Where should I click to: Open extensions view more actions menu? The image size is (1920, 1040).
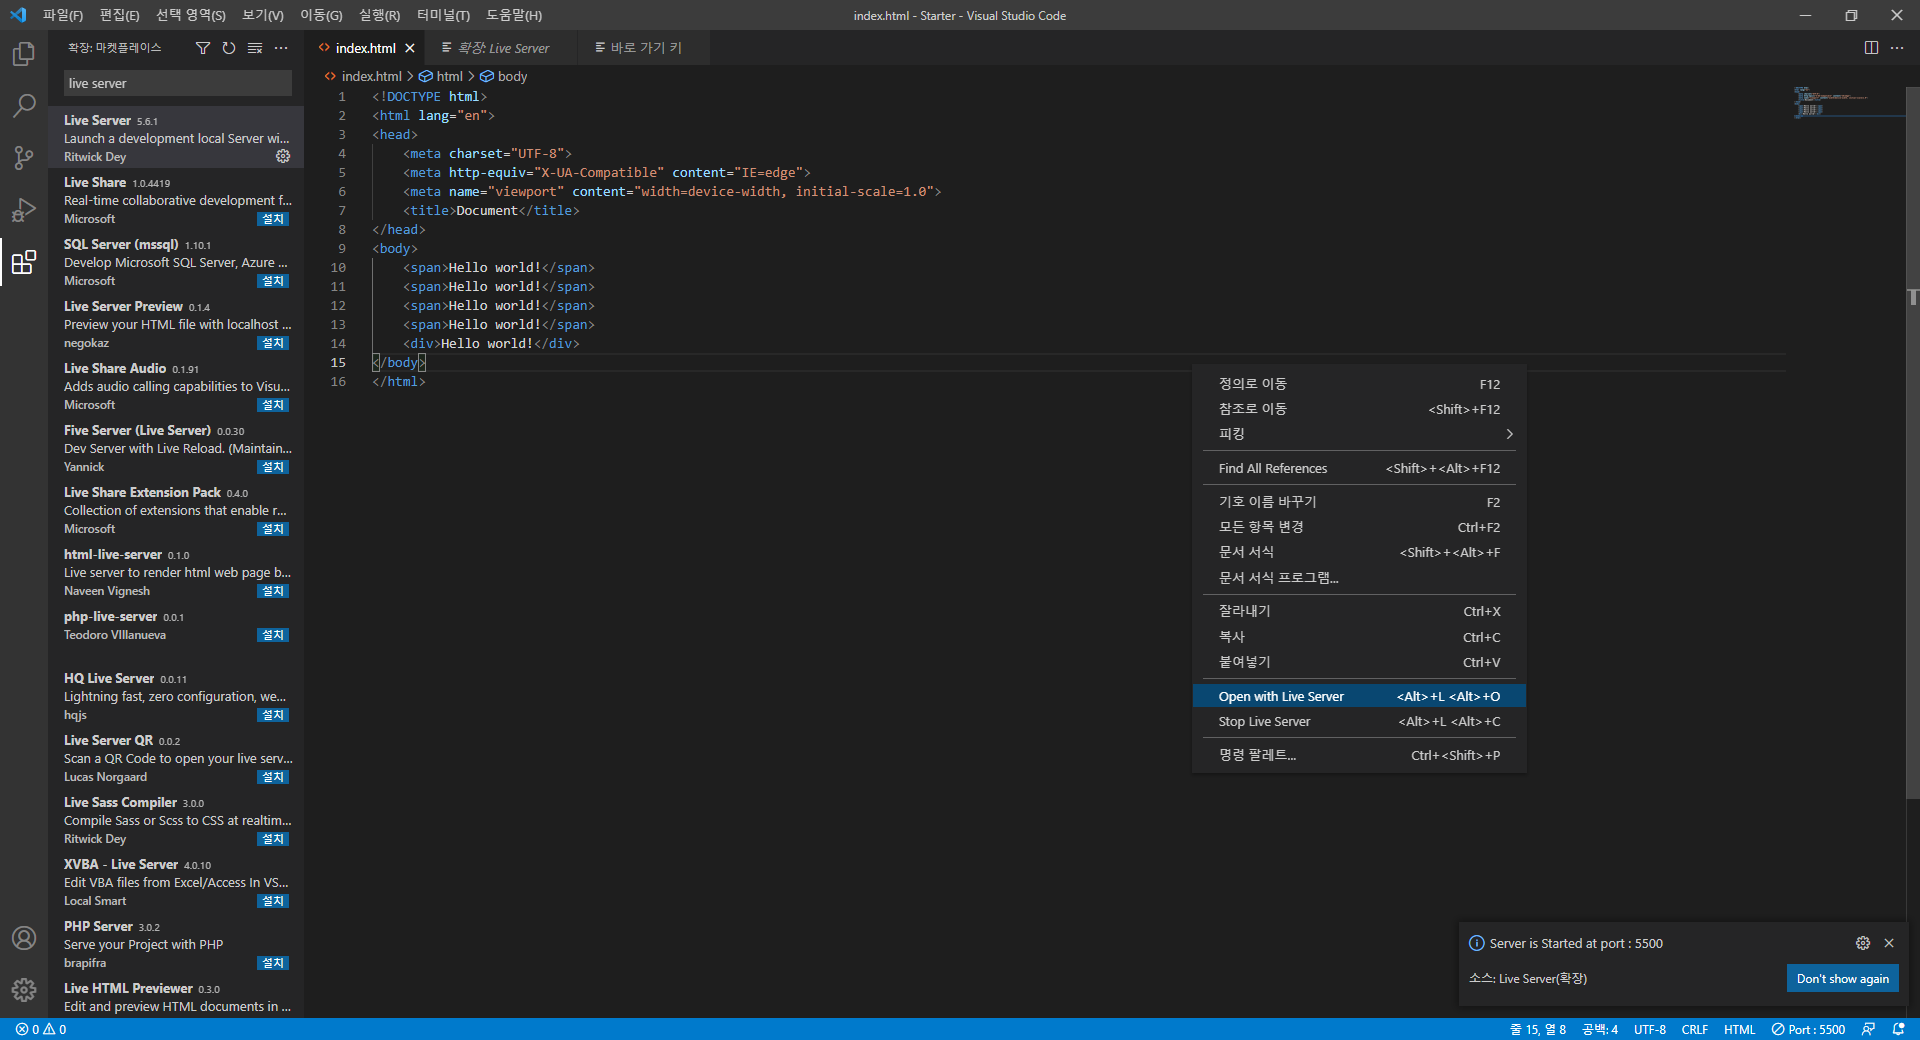point(281,48)
